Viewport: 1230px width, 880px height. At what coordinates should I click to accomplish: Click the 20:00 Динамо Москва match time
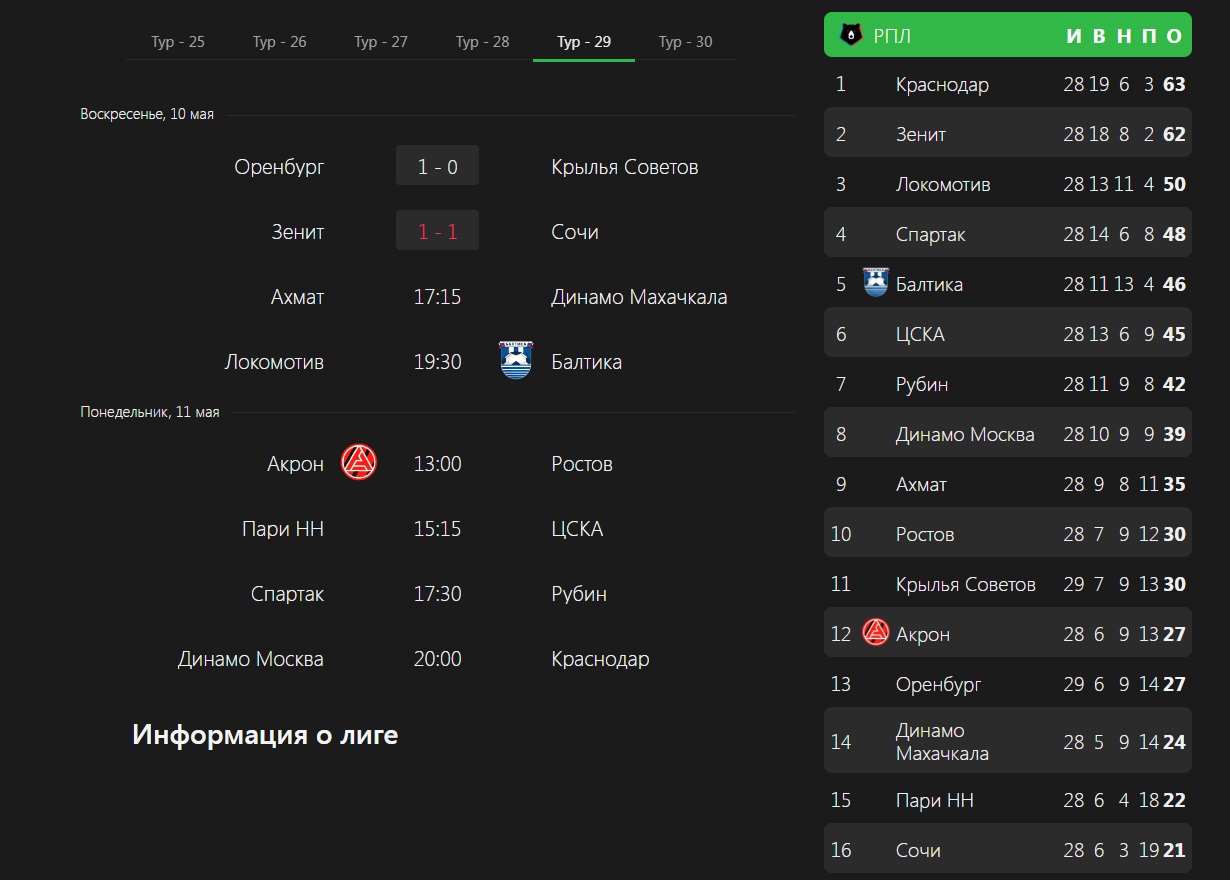pos(438,659)
